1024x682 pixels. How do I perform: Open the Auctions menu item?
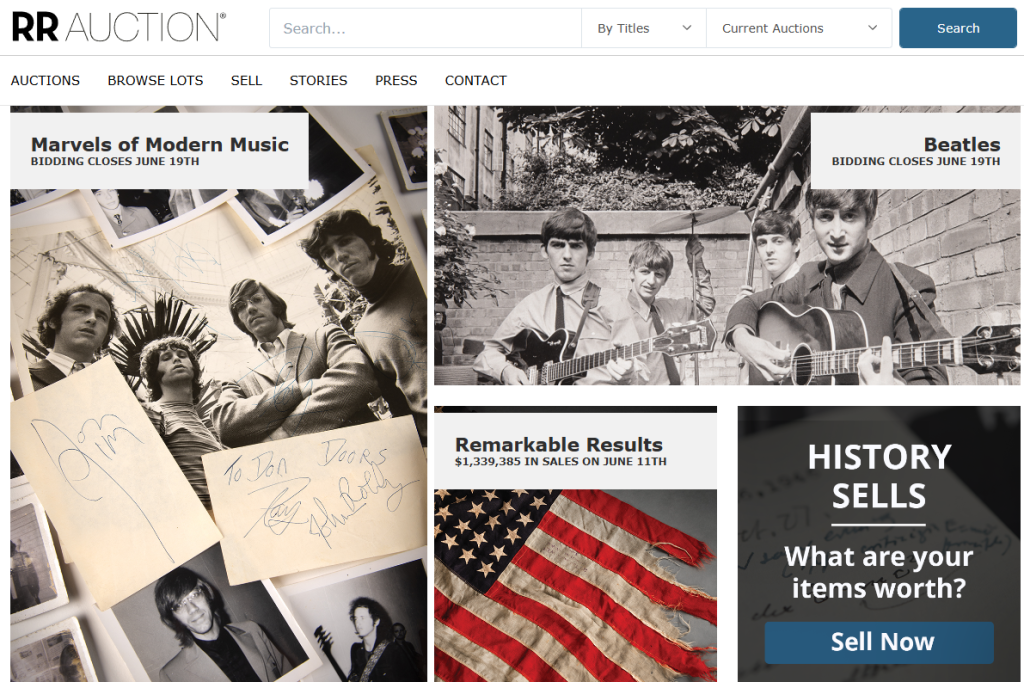pyautogui.click(x=45, y=80)
